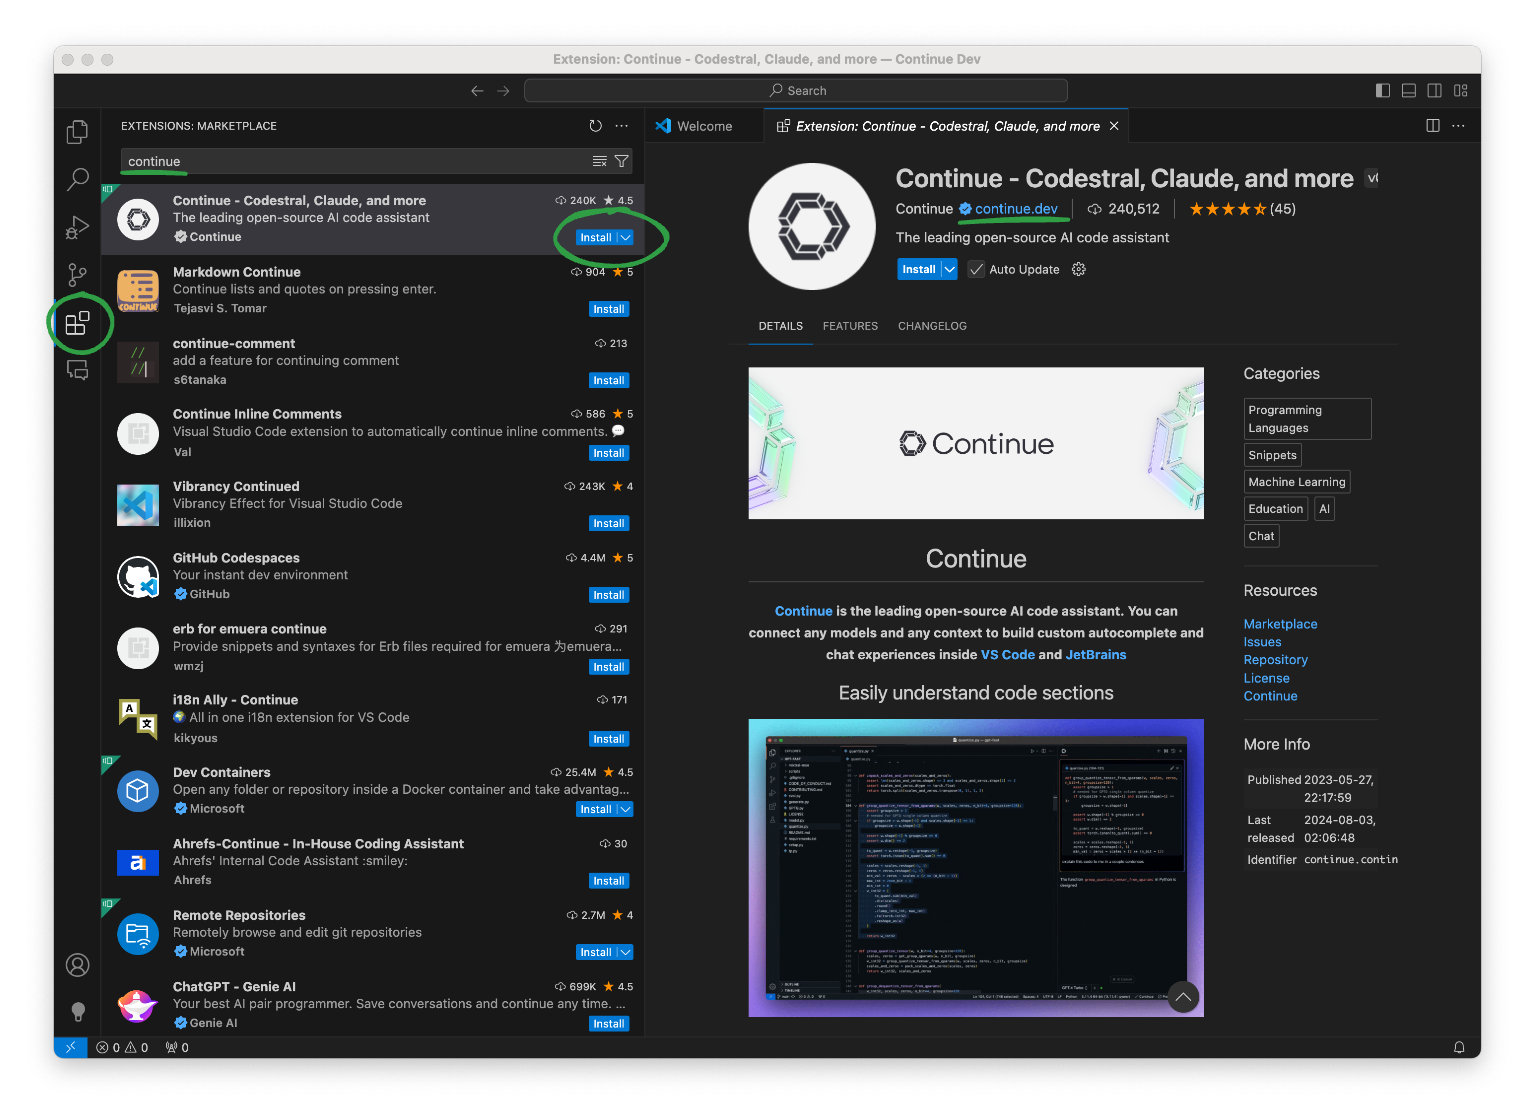Open the code editor screenshot thumbnail
This screenshot has height=1120, width=1534.
[976, 868]
